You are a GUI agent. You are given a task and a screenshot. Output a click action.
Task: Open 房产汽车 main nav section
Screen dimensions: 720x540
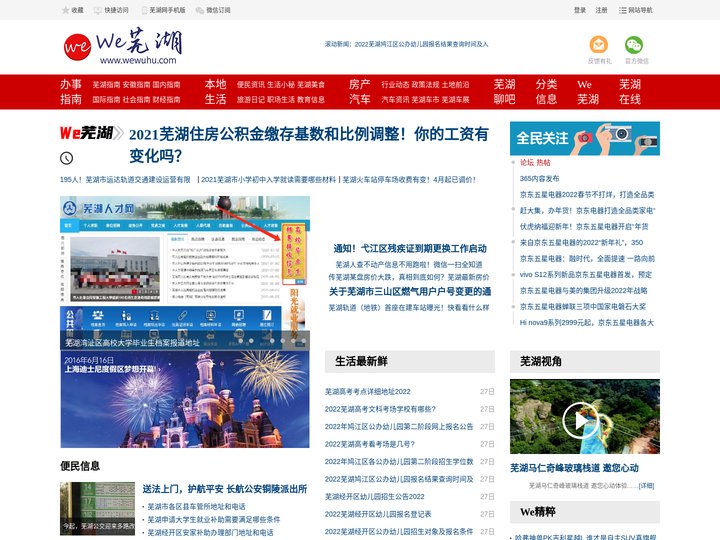360,92
